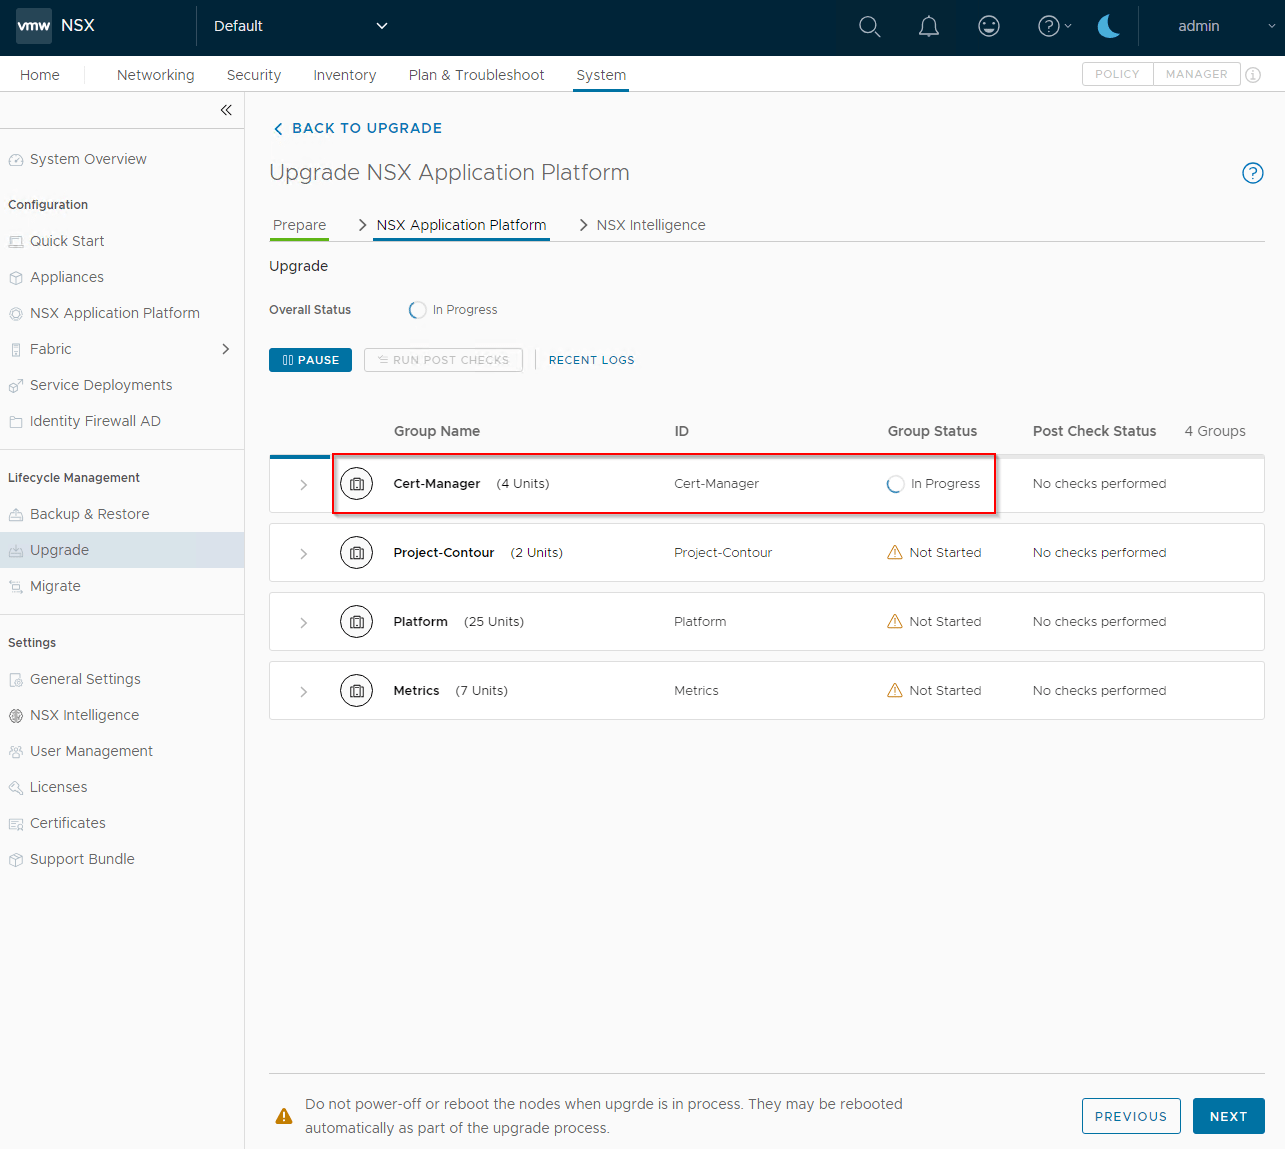
Task: Expand the Project-Contour group row
Action: point(304,554)
